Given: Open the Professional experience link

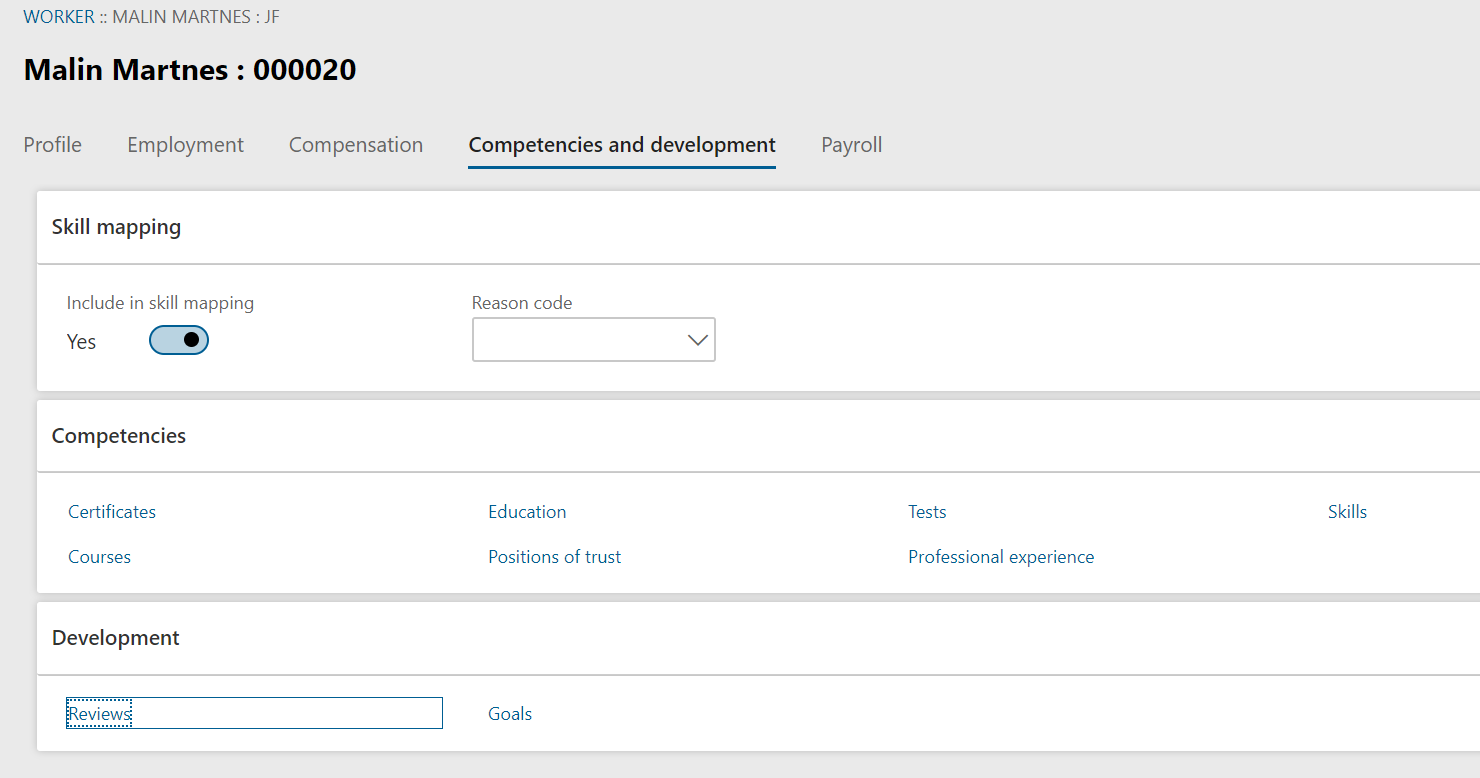Looking at the screenshot, I should tap(1001, 556).
